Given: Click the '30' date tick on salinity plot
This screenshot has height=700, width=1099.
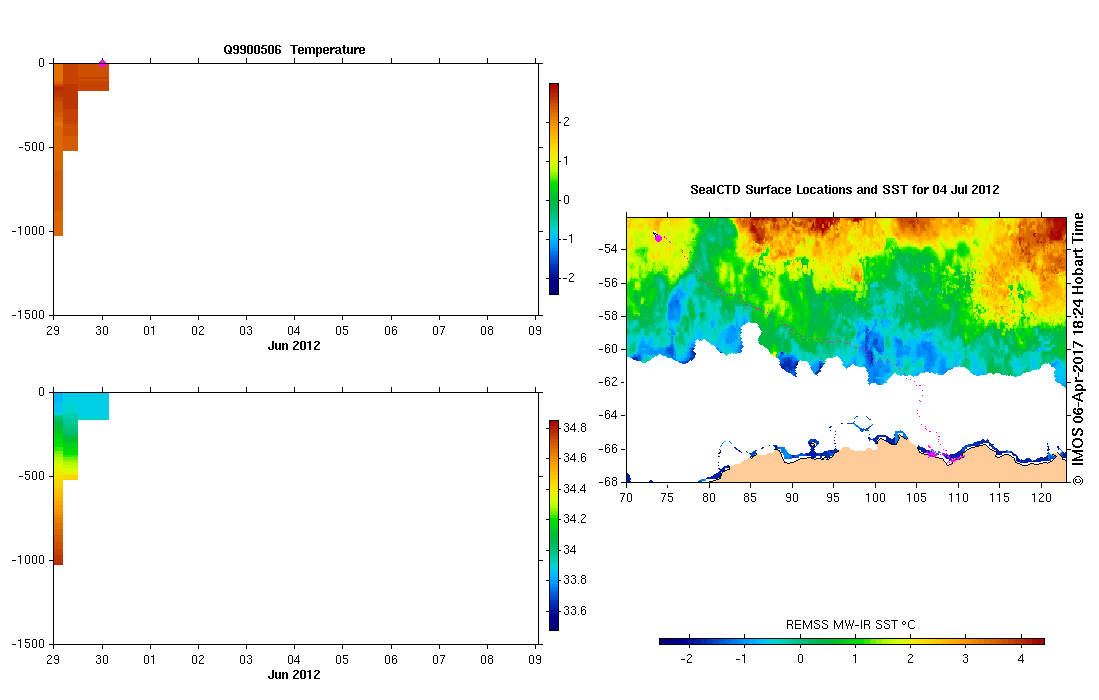Looking at the screenshot, I should click(x=102, y=660).
